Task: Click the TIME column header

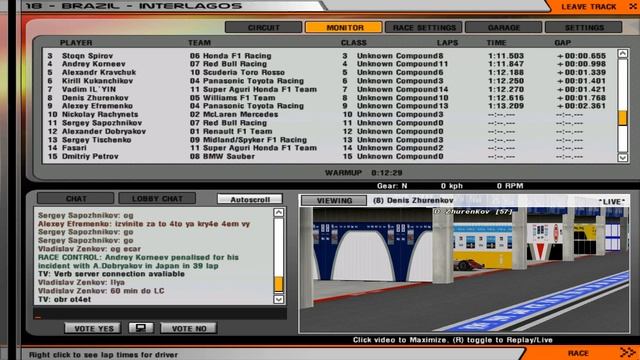Action: tap(496, 42)
